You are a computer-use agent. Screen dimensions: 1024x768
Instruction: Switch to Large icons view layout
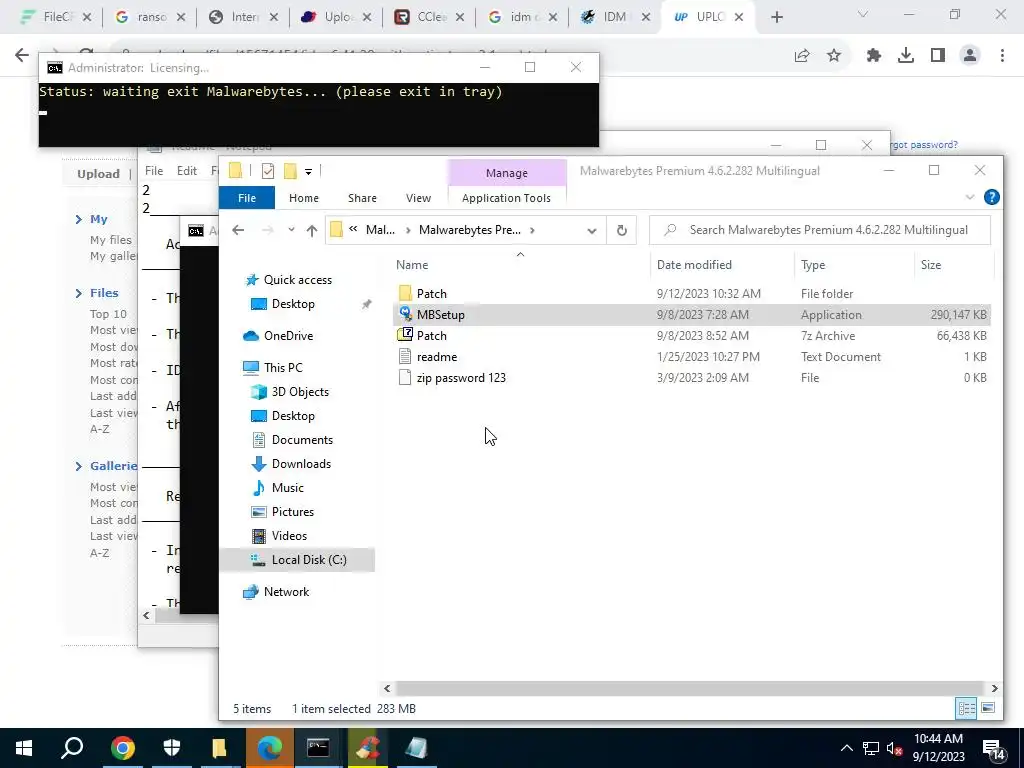click(987, 708)
